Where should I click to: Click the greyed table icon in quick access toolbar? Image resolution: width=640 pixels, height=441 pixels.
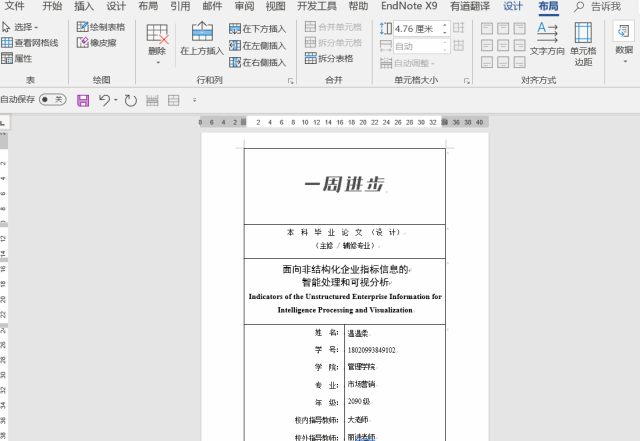(x=173, y=100)
